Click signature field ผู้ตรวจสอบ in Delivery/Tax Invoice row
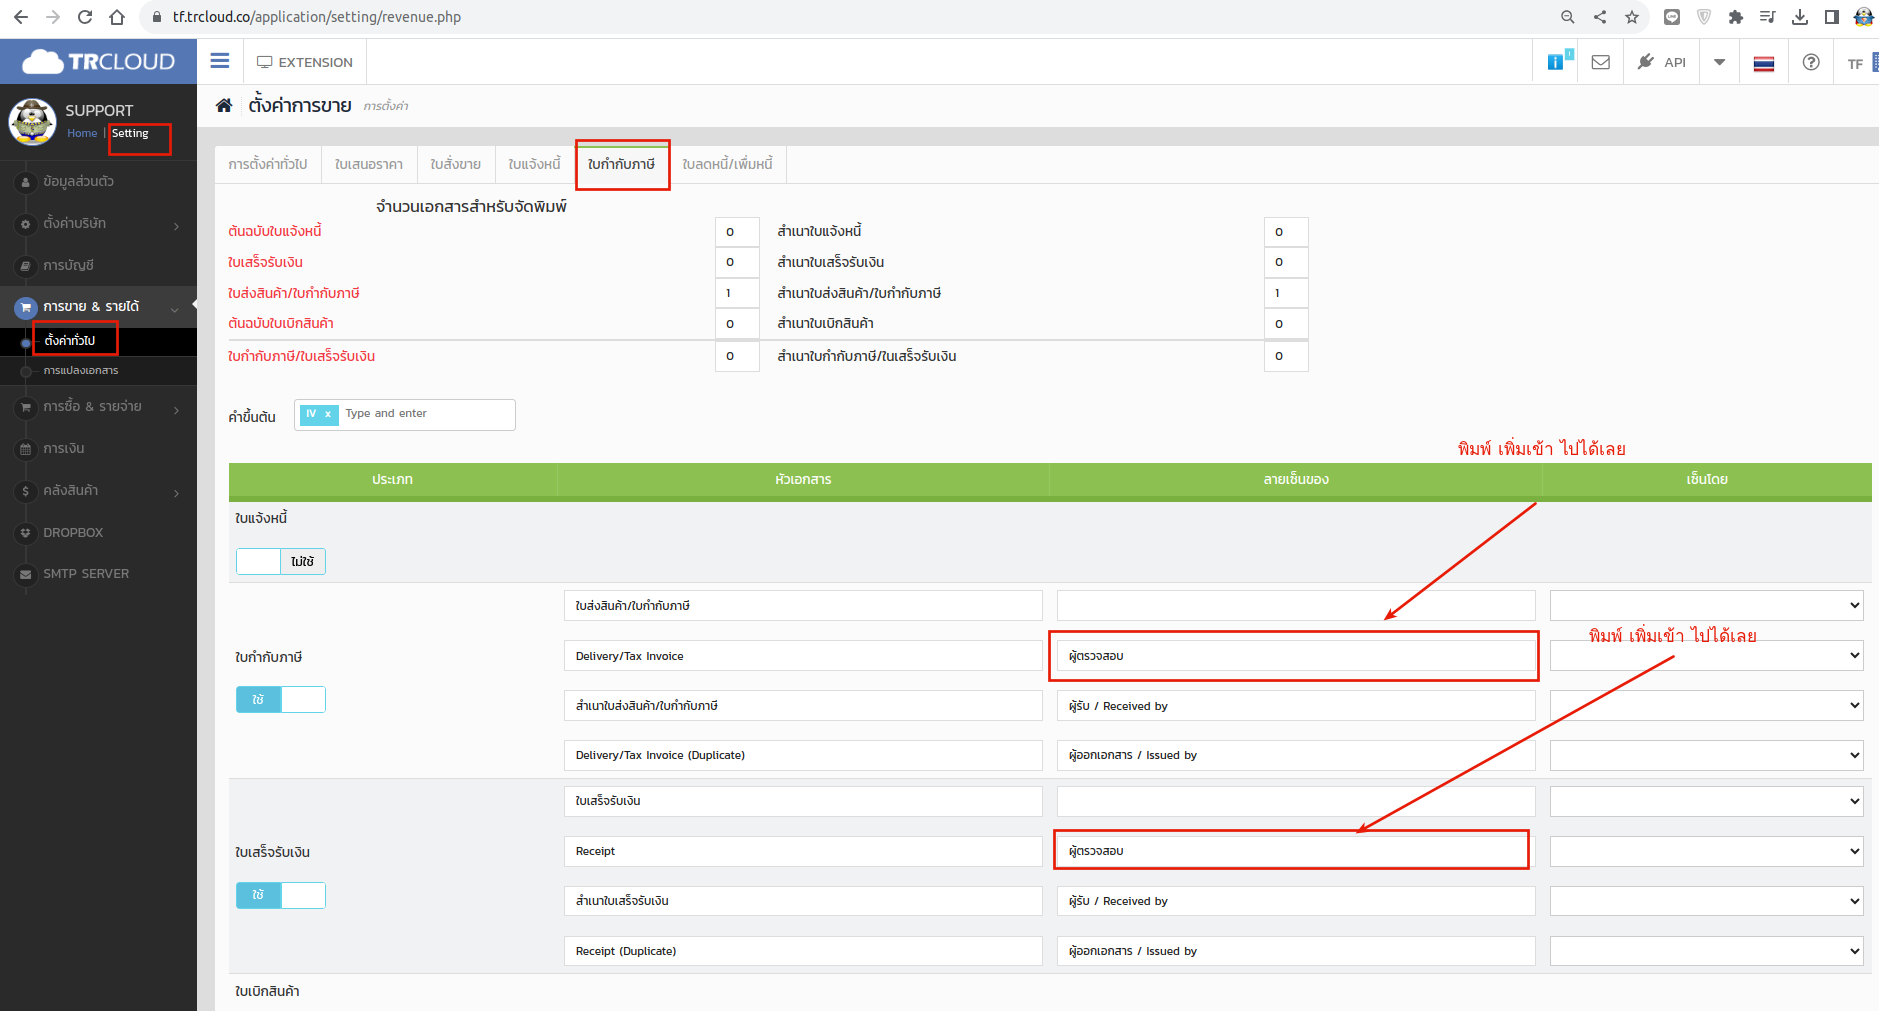The image size is (1879, 1011). [1296, 656]
